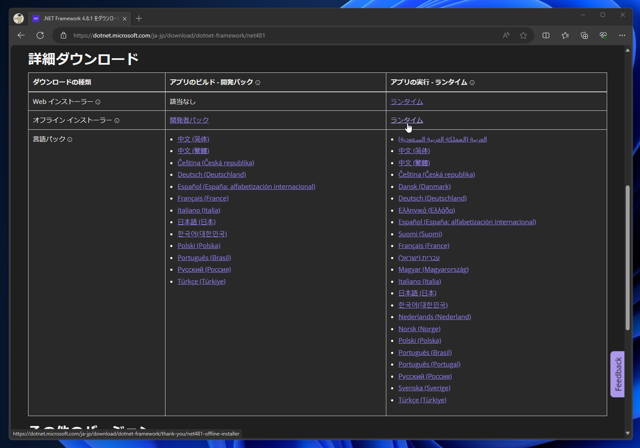Select the .NET Framework 4.8.1 tab
640x448 pixels.
click(80, 18)
